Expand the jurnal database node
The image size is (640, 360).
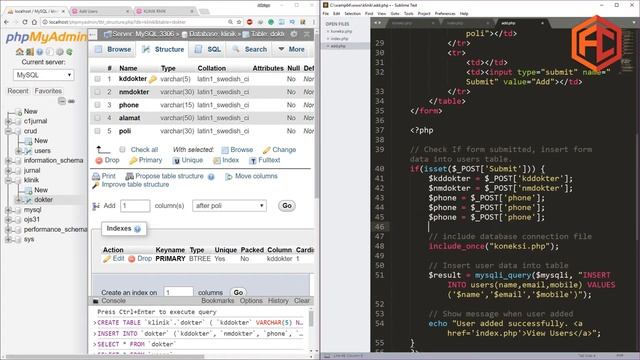coord(9,170)
